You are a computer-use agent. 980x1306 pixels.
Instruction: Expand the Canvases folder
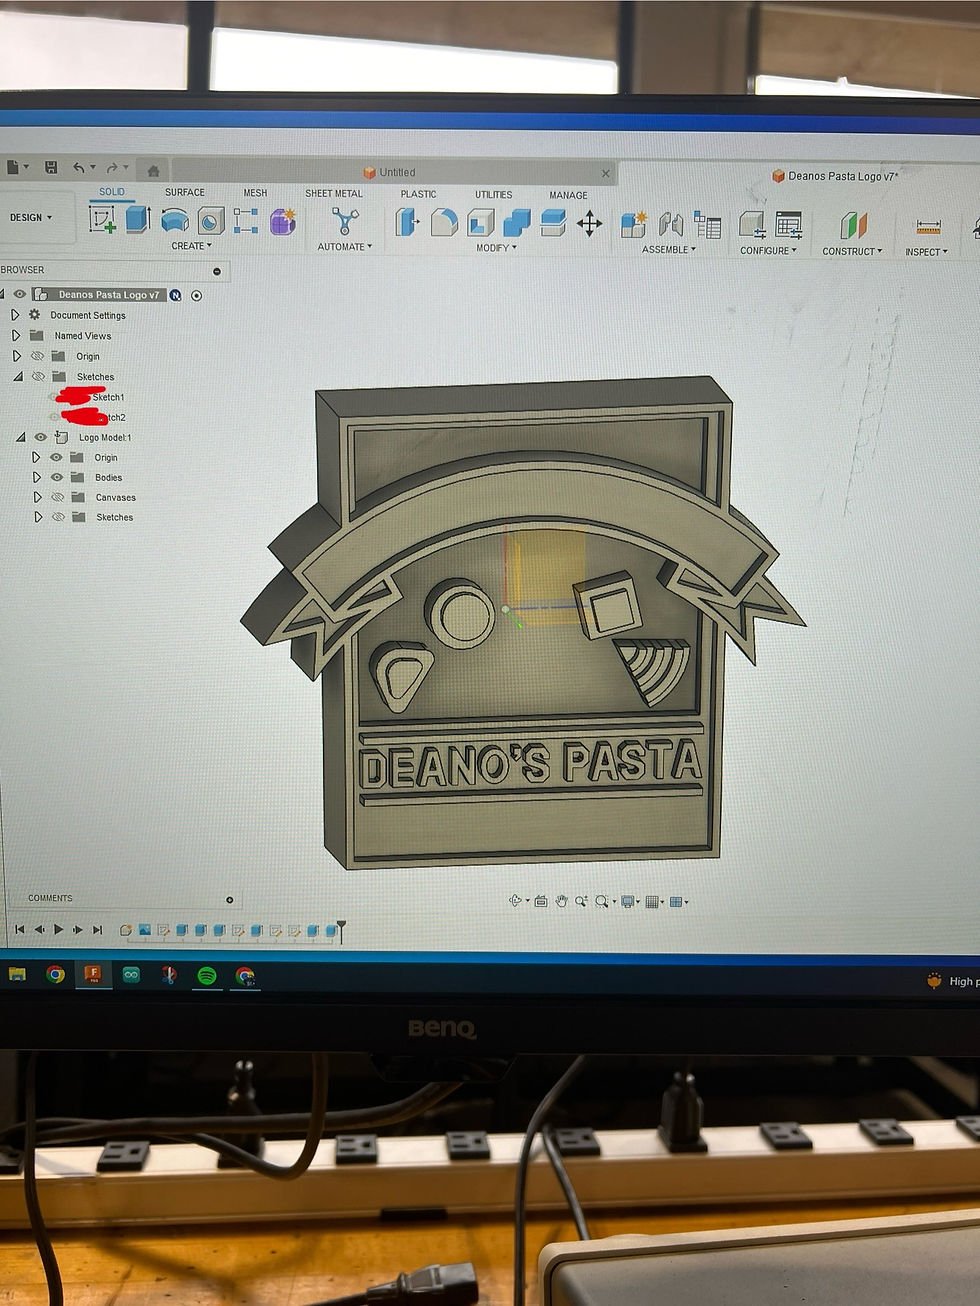click(38, 497)
